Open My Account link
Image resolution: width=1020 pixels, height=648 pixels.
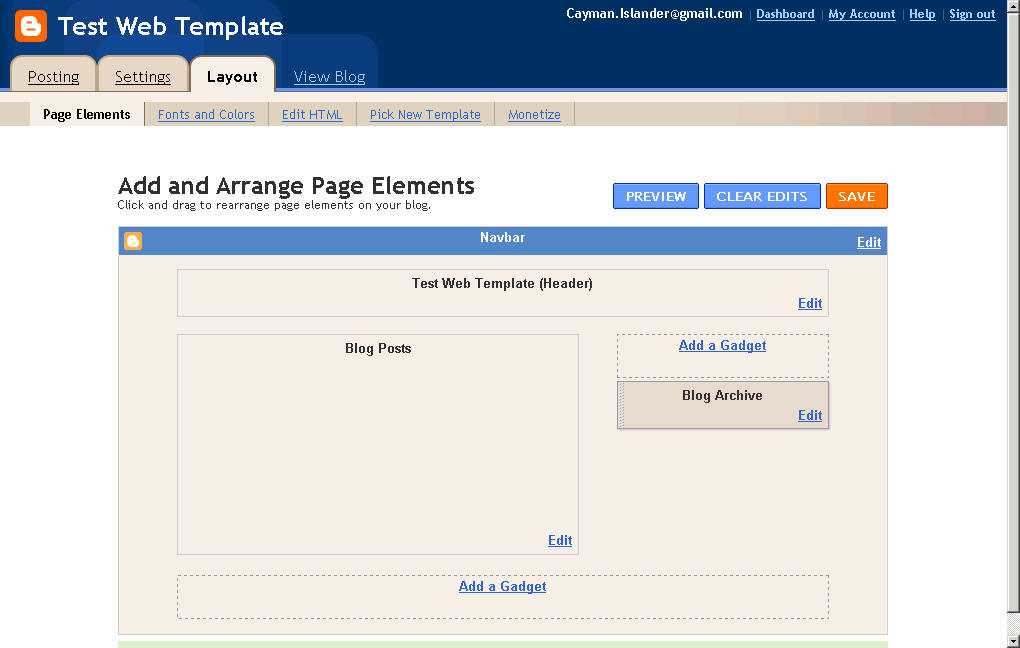coord(861,14)
